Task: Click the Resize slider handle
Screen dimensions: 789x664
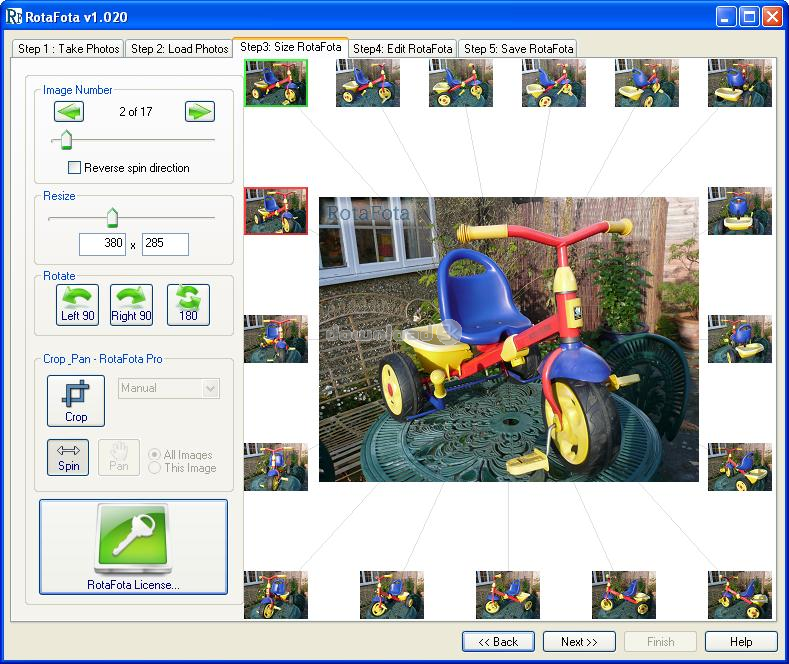Action: pyautogui.click(x=112, y=217)
